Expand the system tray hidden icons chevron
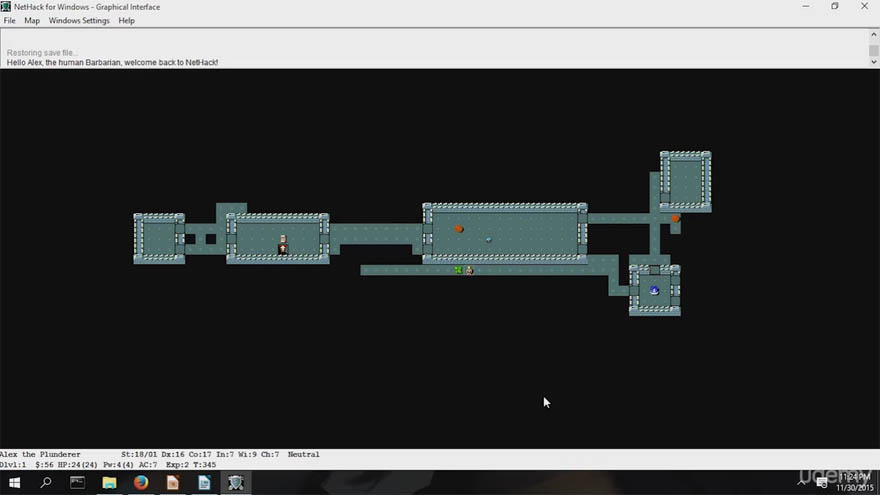Image resolution: width=880 pixels, height=495 pixels. click(802, 483)
